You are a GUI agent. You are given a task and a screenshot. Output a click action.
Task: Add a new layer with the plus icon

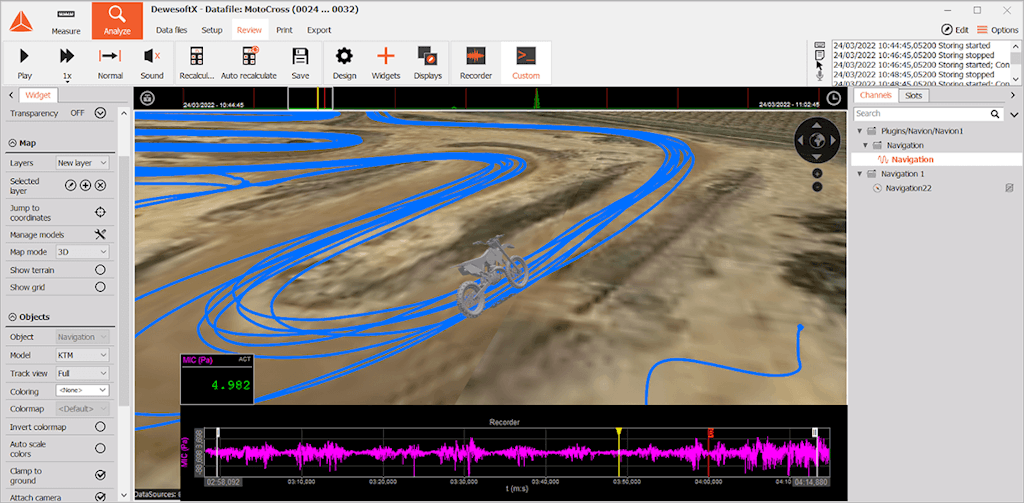point(86,186)
